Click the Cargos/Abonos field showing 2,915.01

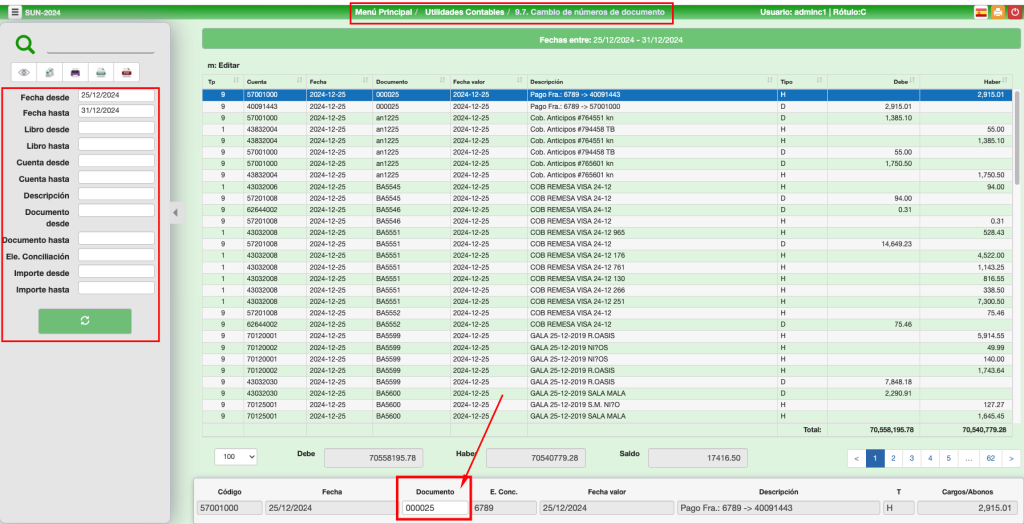967,508
